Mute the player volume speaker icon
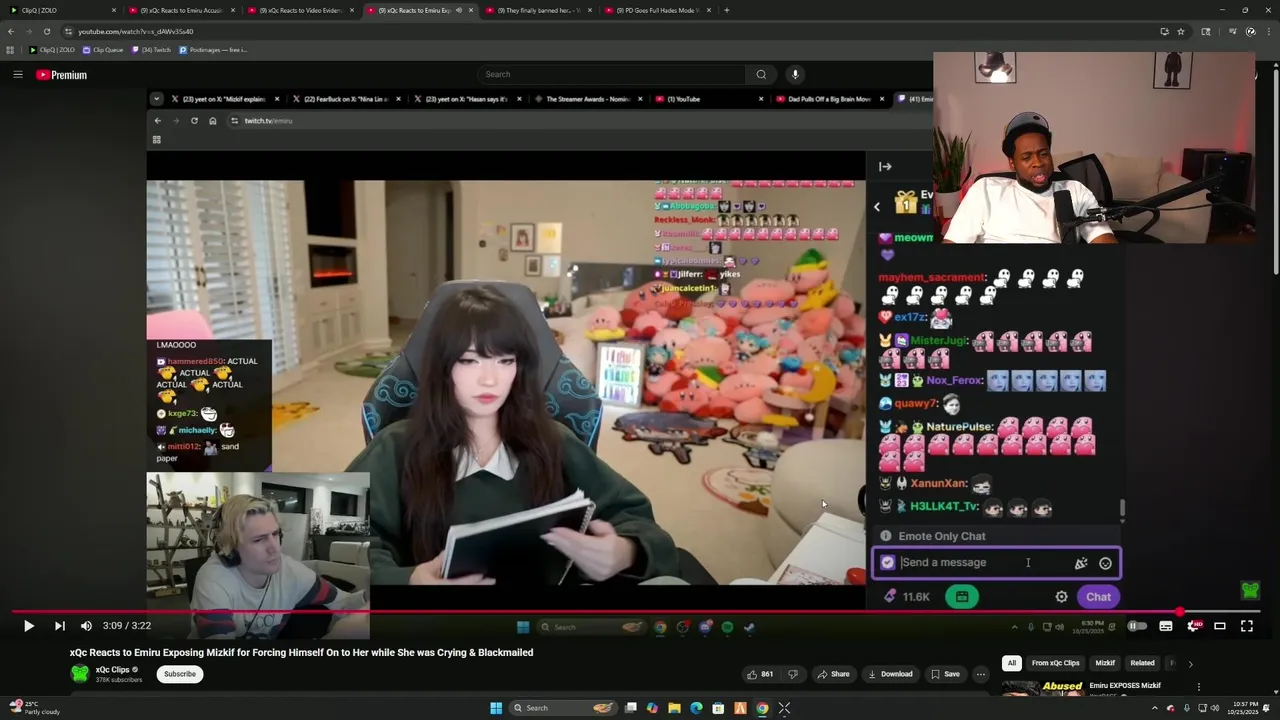Image resolution: width=1280 pixels, height=720 pixels. (86, 626)
